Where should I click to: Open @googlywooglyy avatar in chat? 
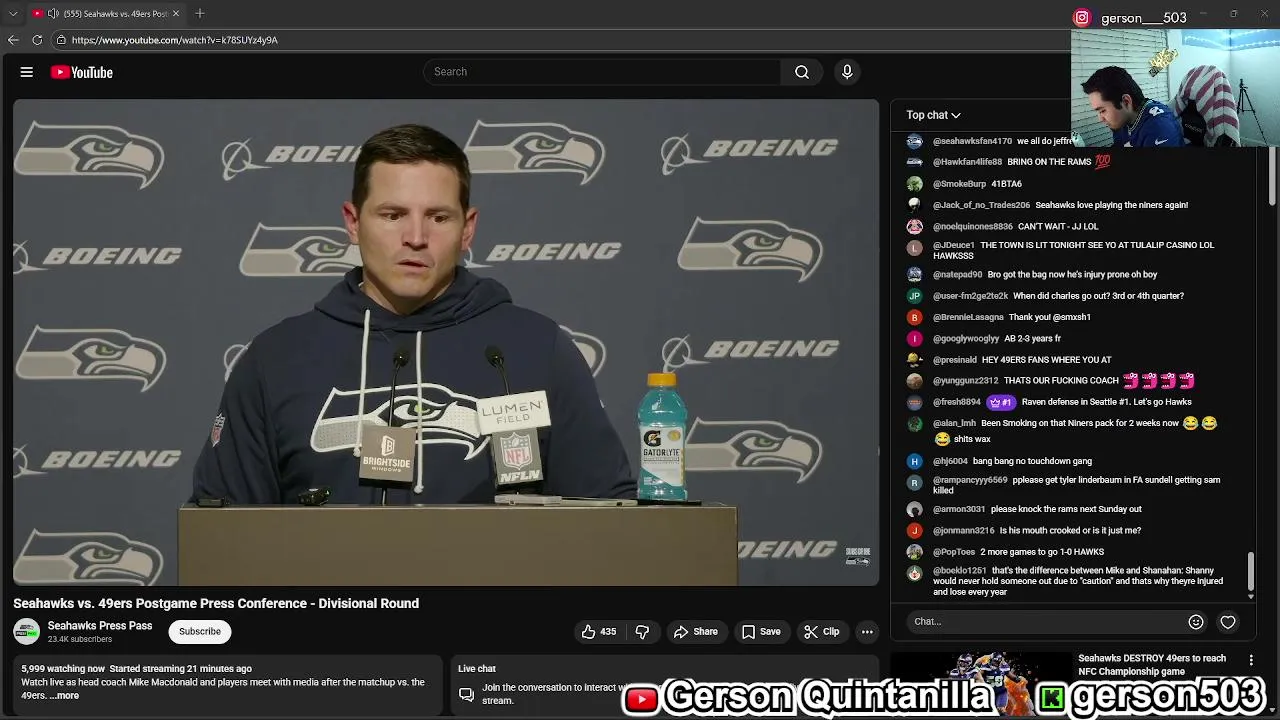click(914, 339)
